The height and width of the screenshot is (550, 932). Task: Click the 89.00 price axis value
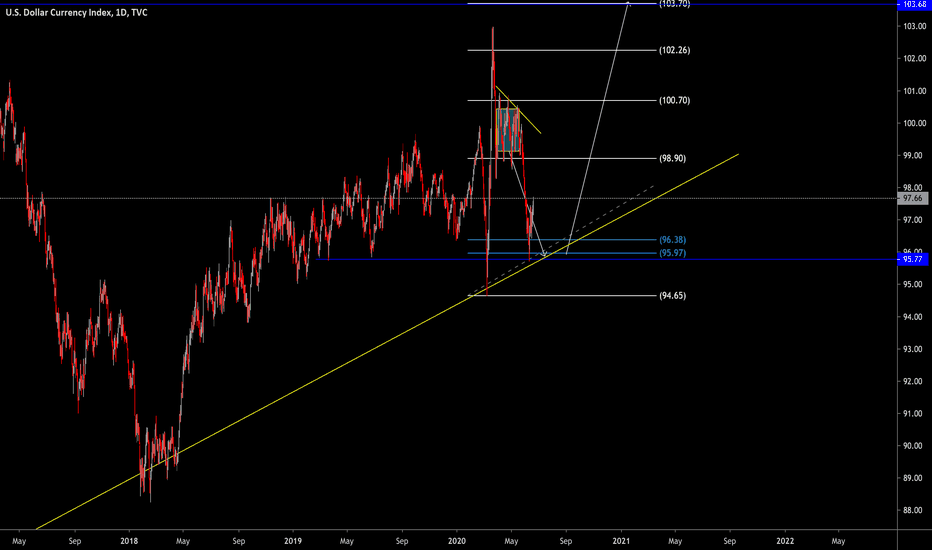pyautogui.click(x=914, y=478)
